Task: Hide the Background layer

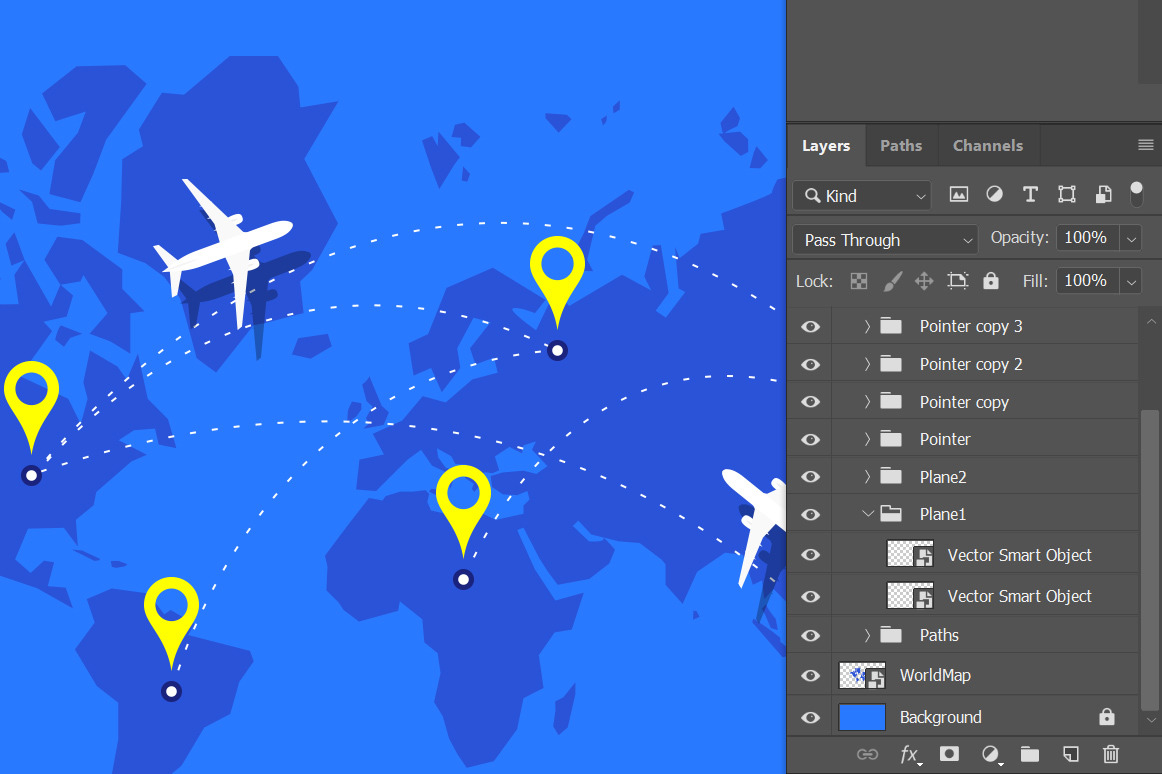Action: [x=810, y=717]
